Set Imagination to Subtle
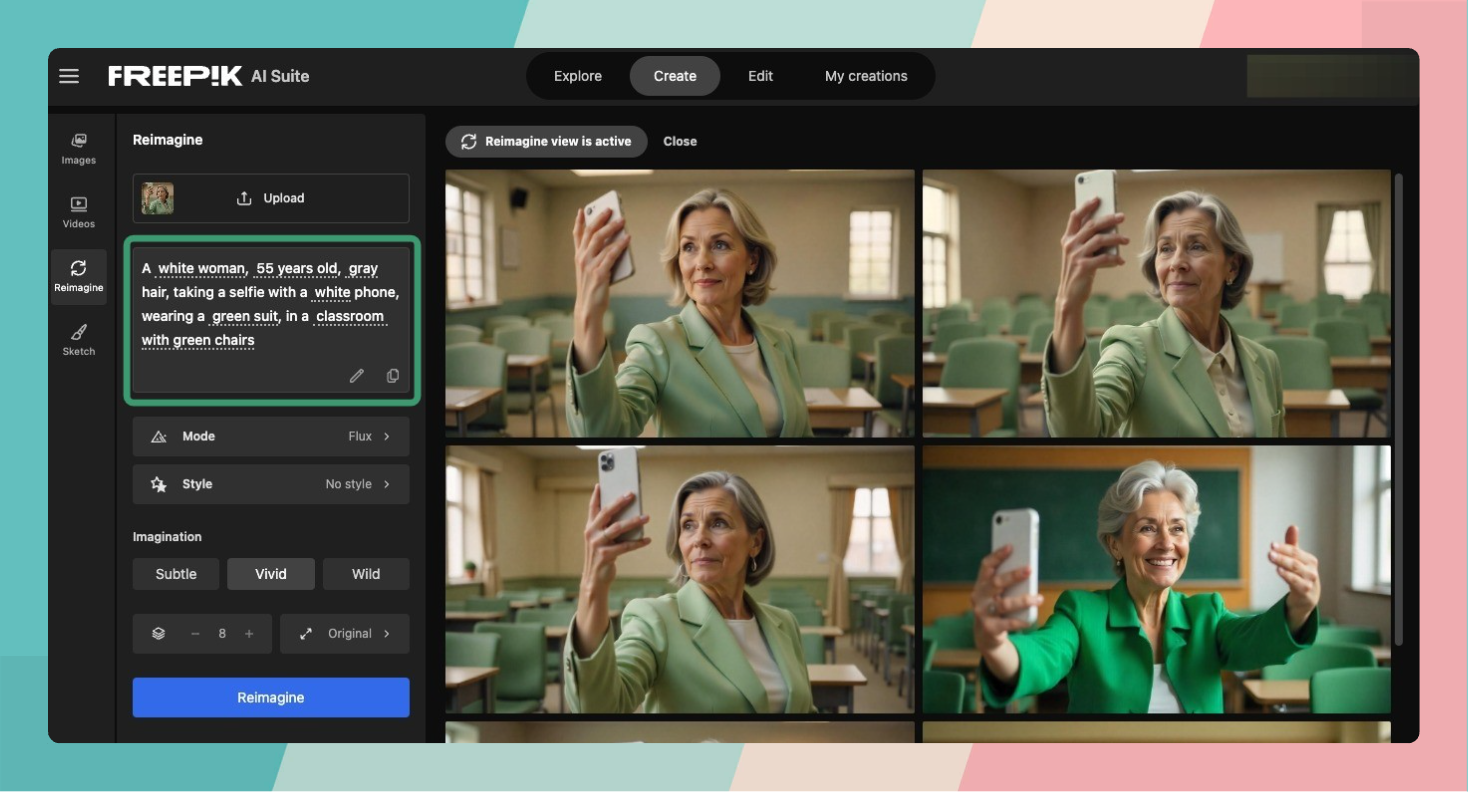This screenshot has width=1468, height=792. 176,574
